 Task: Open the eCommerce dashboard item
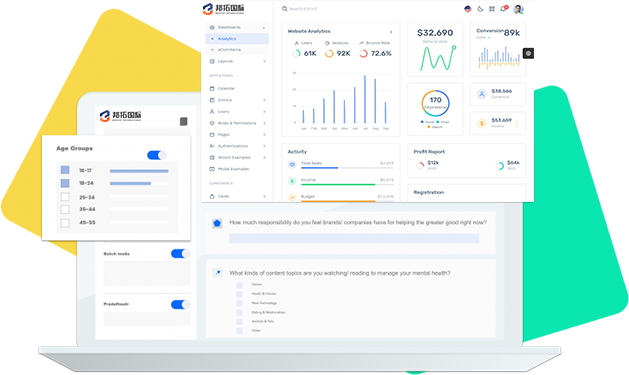coord(237,50)
